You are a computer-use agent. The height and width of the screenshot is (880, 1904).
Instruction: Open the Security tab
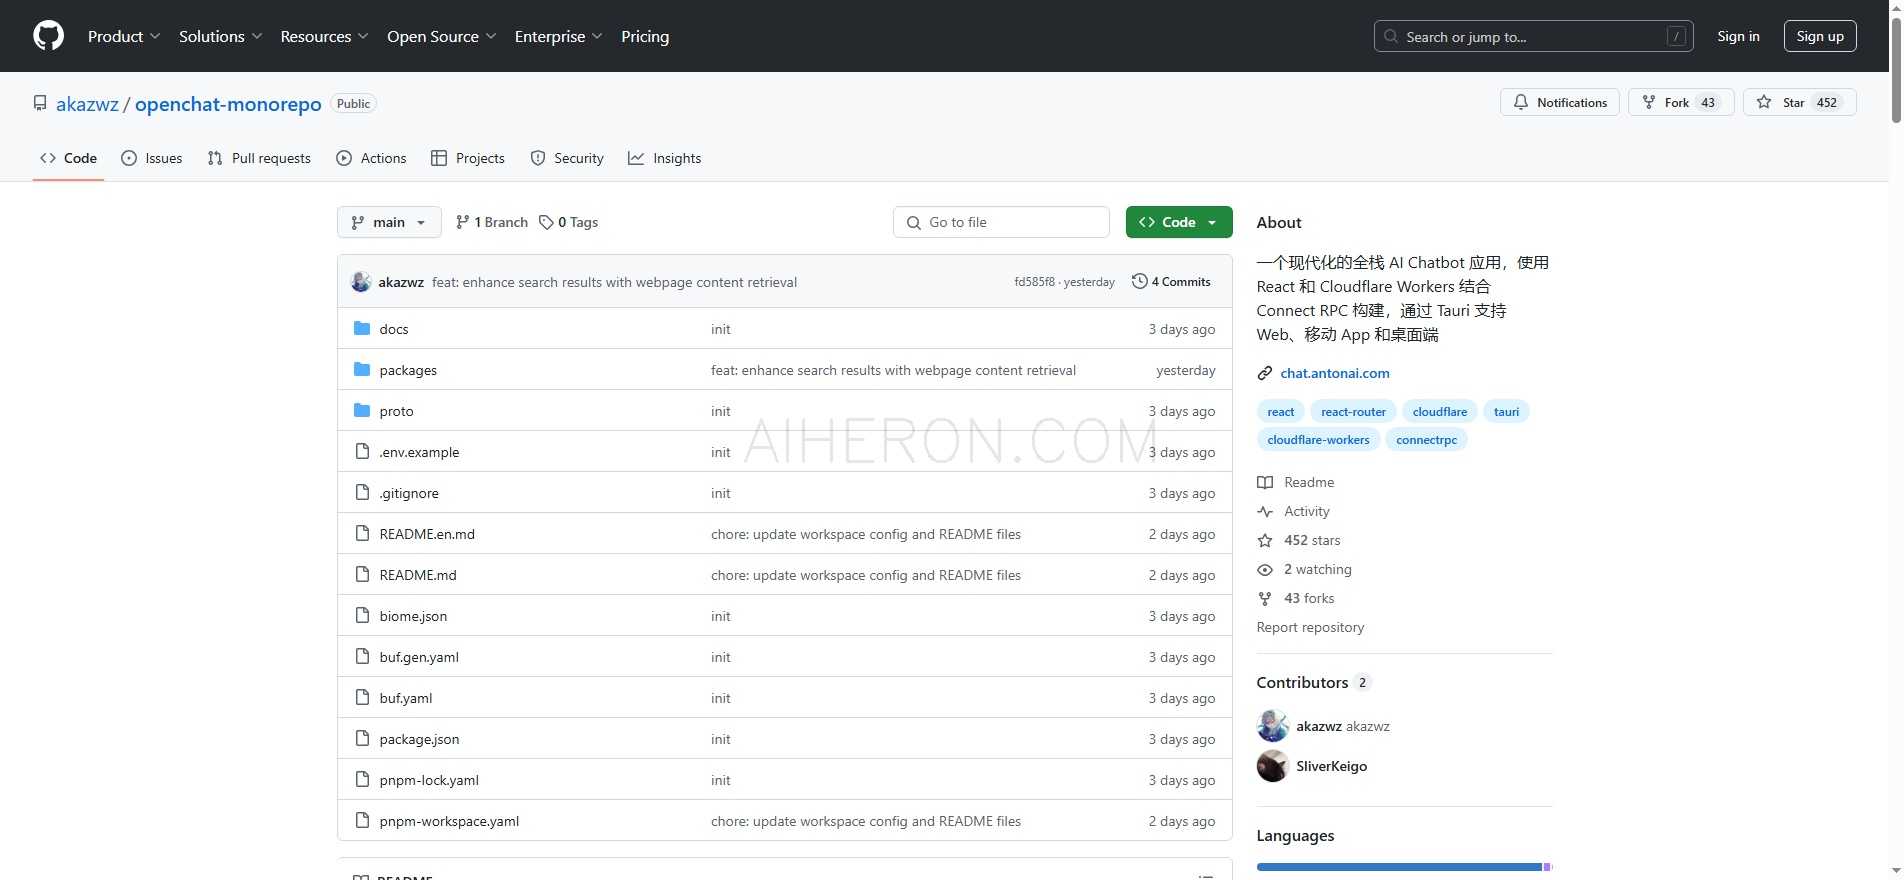[x=567, y=158]
